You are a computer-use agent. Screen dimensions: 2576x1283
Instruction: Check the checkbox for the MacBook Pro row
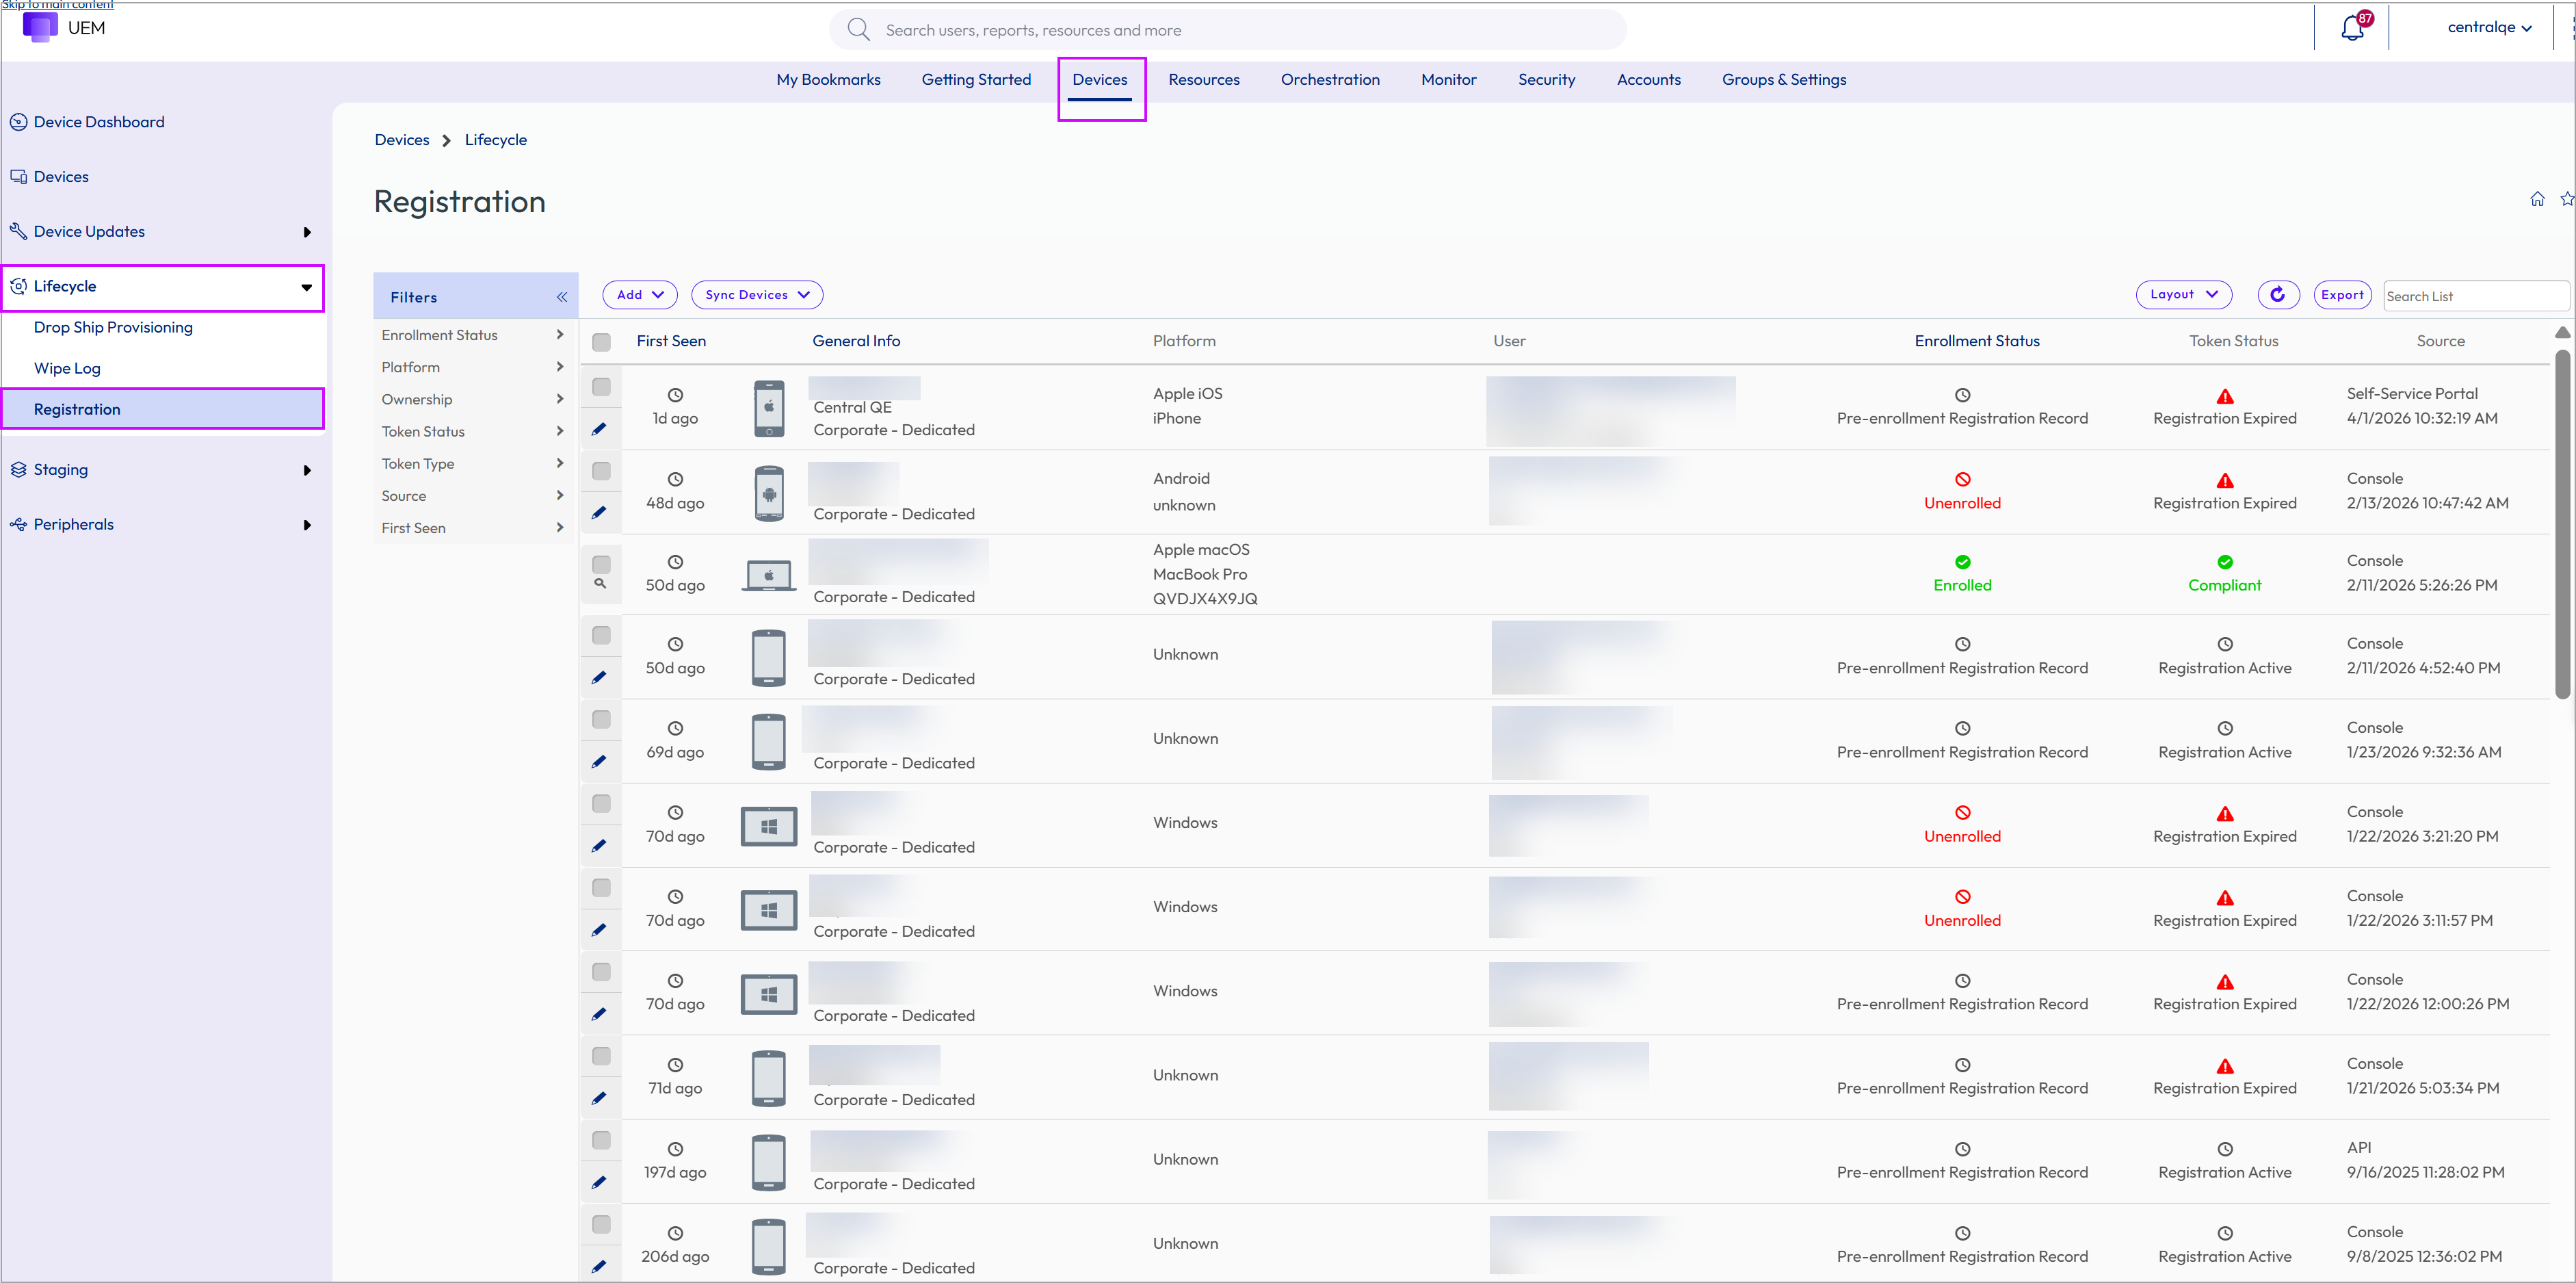(x=601, y=564)
